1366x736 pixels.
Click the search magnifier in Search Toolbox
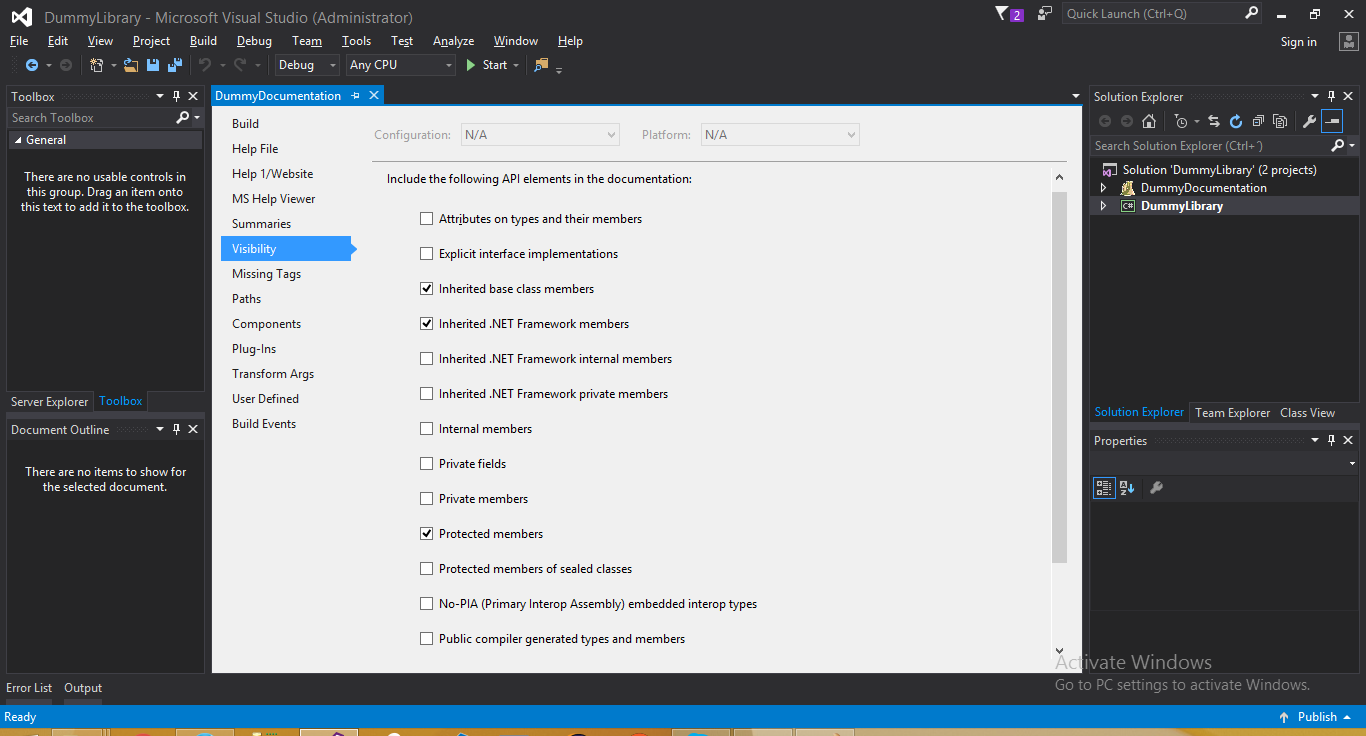click(182, 118)
